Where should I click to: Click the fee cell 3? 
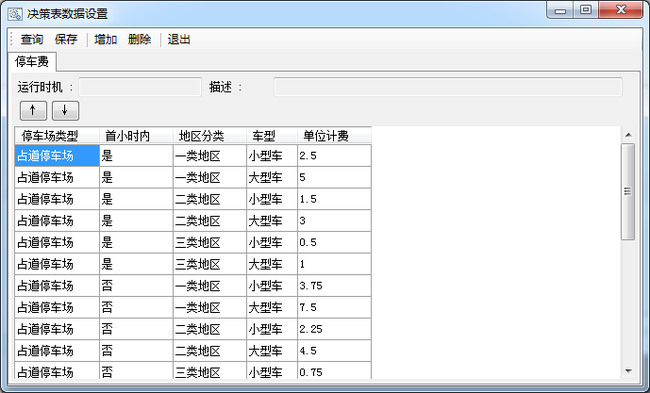[334, 221]
